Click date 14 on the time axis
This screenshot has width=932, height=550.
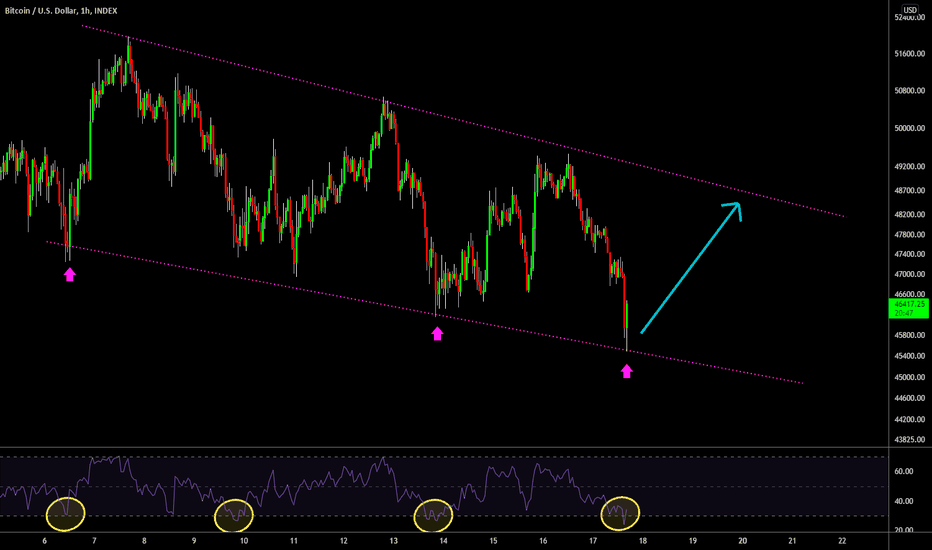click(x=443, y=541)
